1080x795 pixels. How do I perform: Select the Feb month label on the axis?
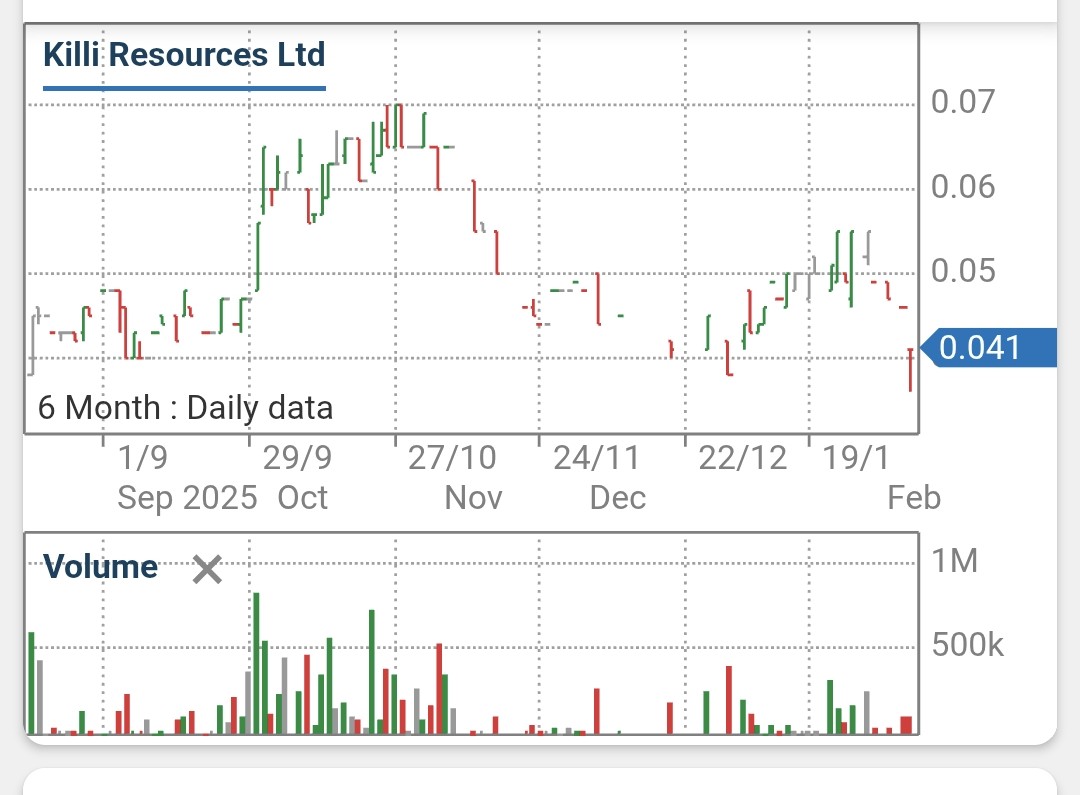click(913, 497)
